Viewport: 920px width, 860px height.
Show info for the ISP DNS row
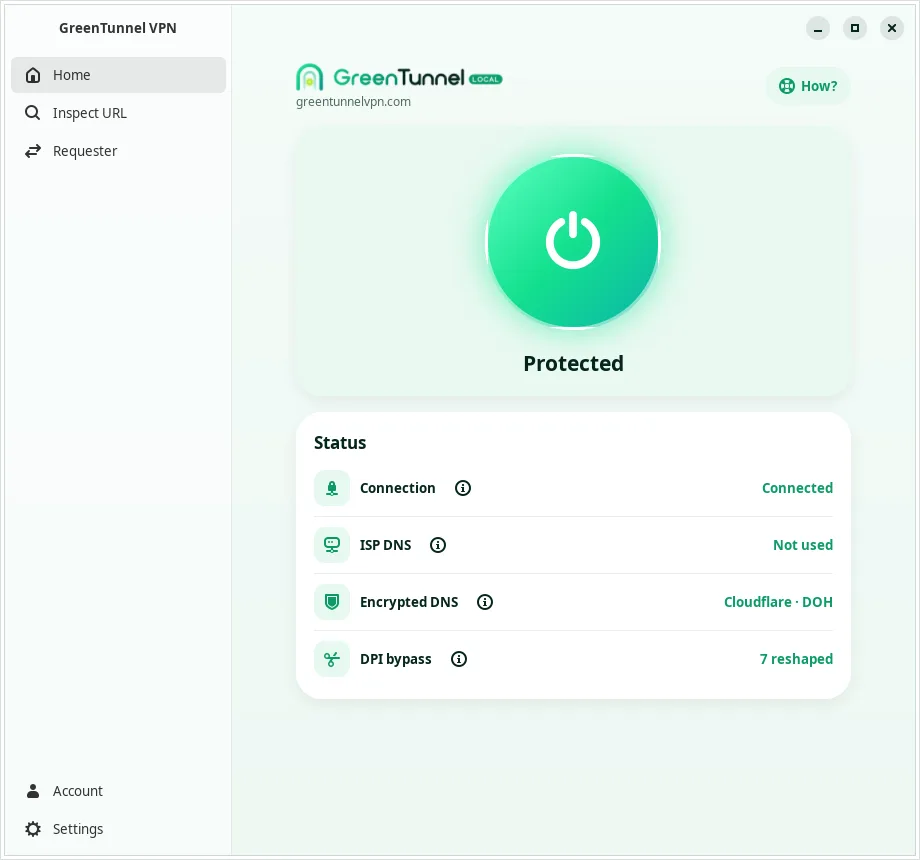click(x=438, y=545)
